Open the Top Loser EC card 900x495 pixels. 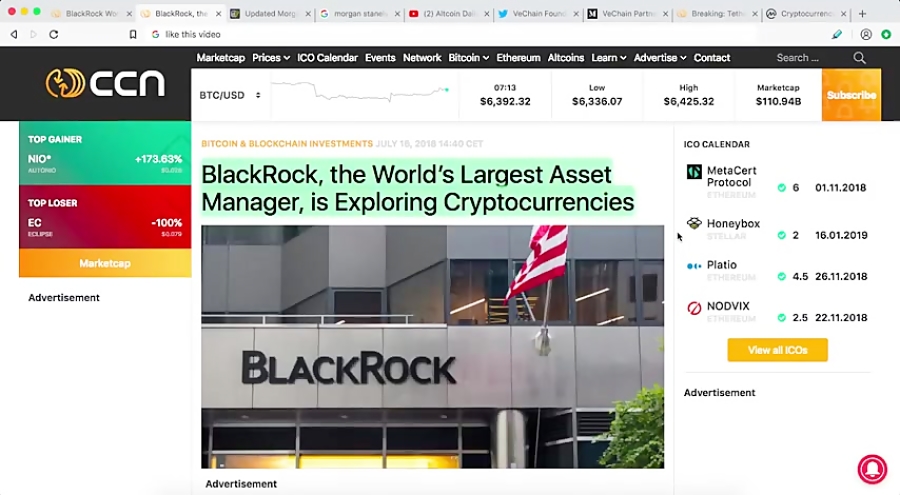point(105,216)
